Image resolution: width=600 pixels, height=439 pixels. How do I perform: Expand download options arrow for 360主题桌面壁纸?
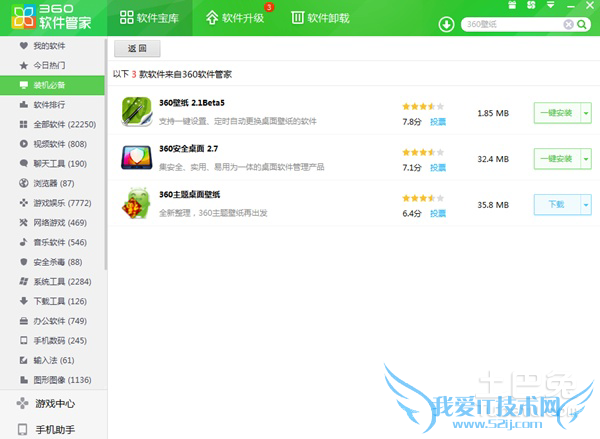[586, 205]
